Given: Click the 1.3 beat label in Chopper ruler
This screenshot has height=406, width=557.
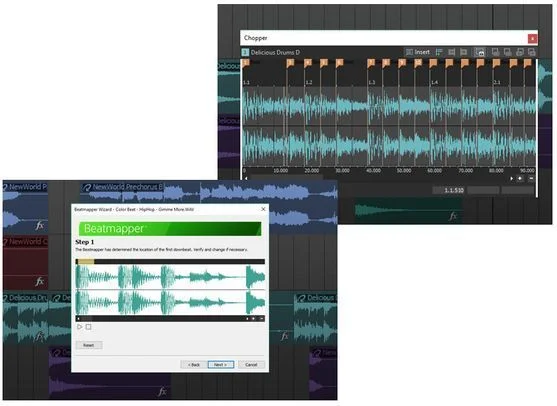Looking at the screenshot, I should [372, 82].
